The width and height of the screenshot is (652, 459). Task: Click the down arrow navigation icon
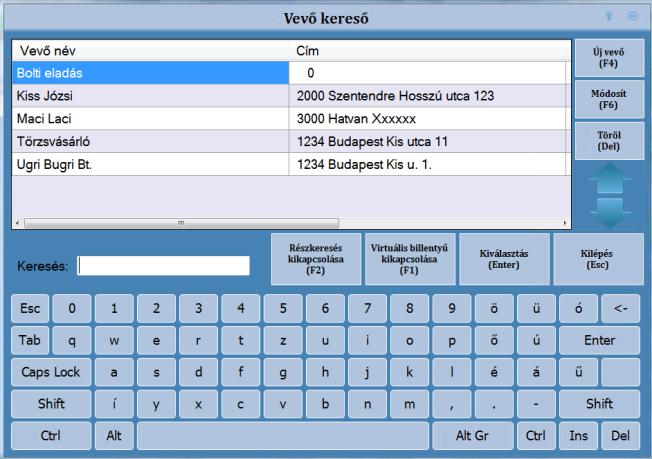tap(610, 212)
